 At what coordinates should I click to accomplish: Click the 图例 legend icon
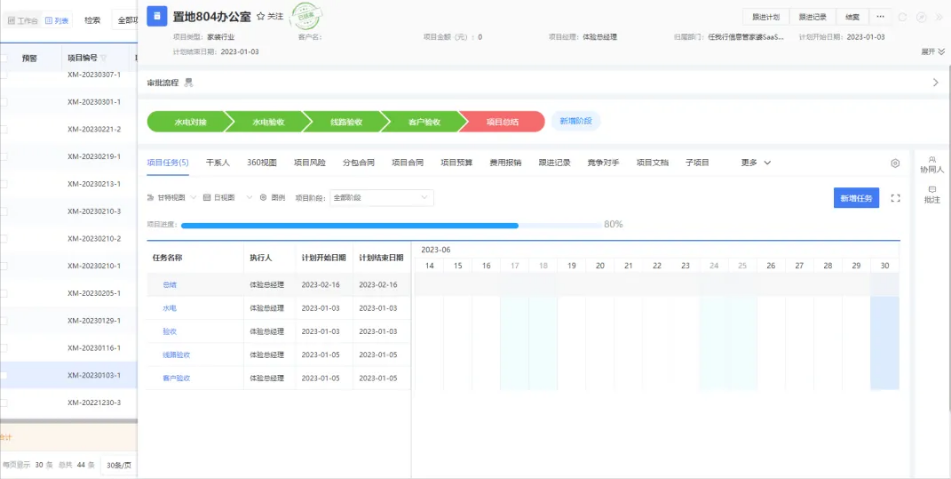(263, 198)
